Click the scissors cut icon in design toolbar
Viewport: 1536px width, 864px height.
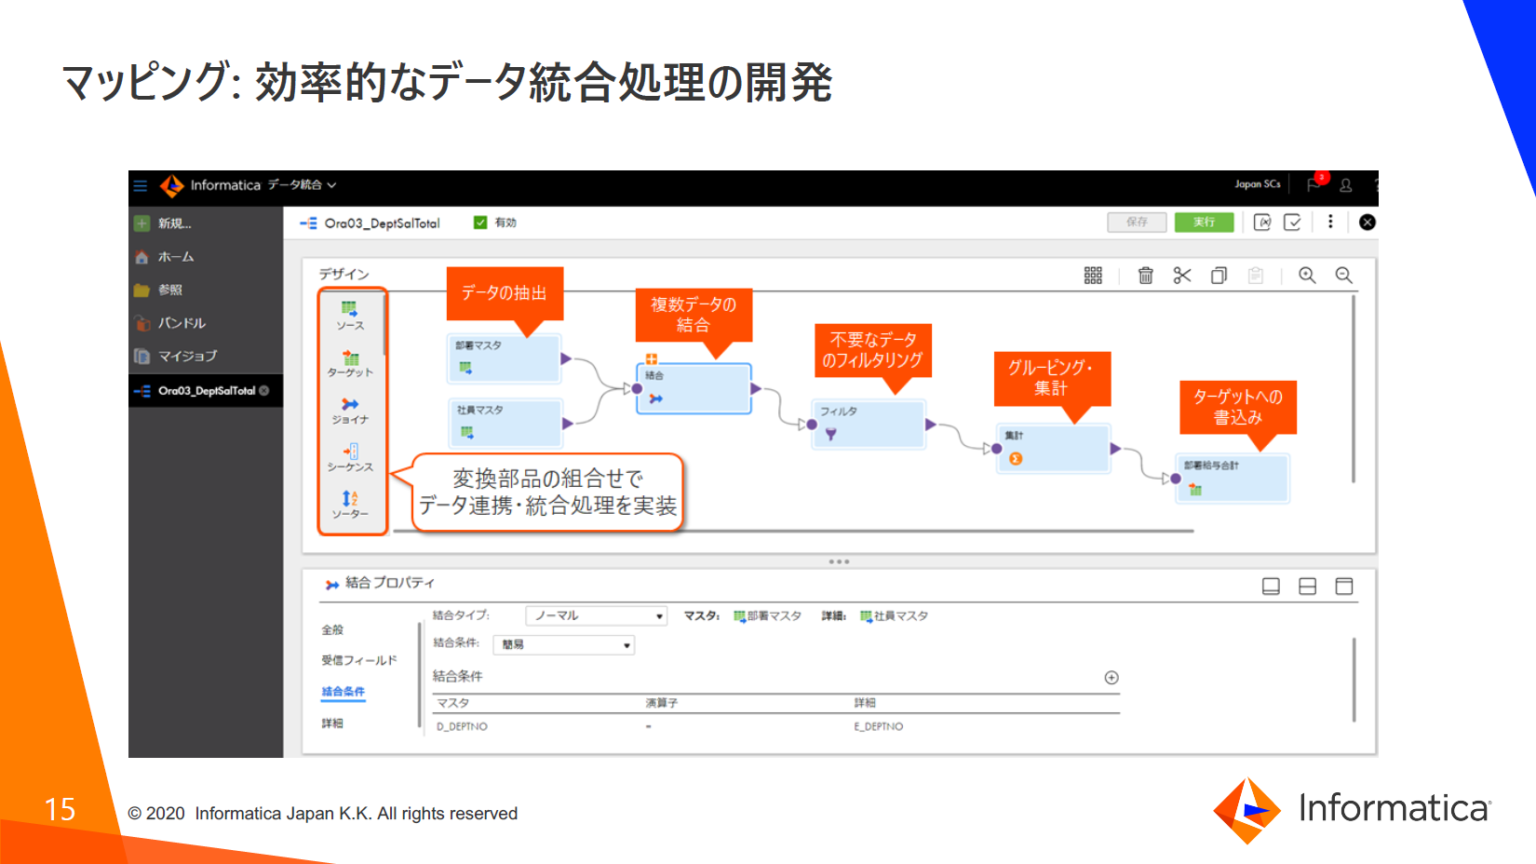pyautogui.click(x=1183, y=275)
